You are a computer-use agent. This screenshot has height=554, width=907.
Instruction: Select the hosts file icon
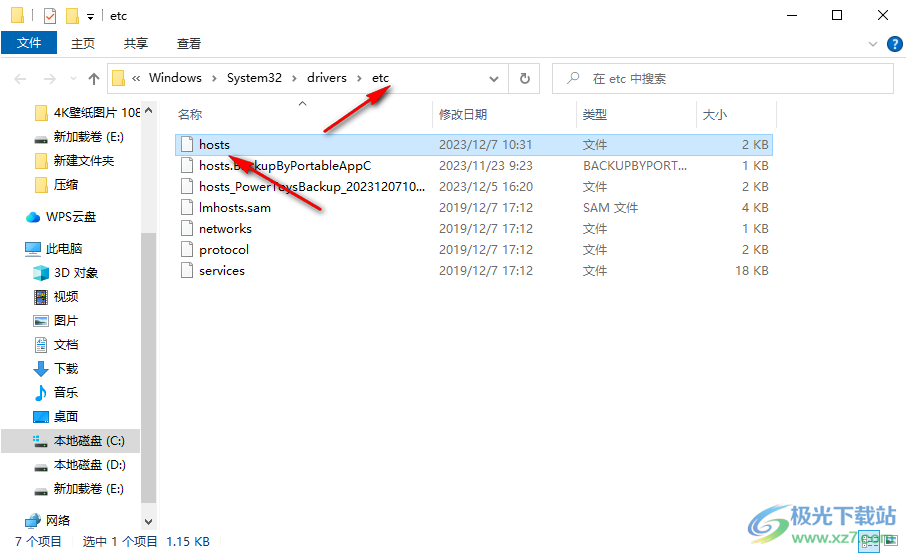186,145
